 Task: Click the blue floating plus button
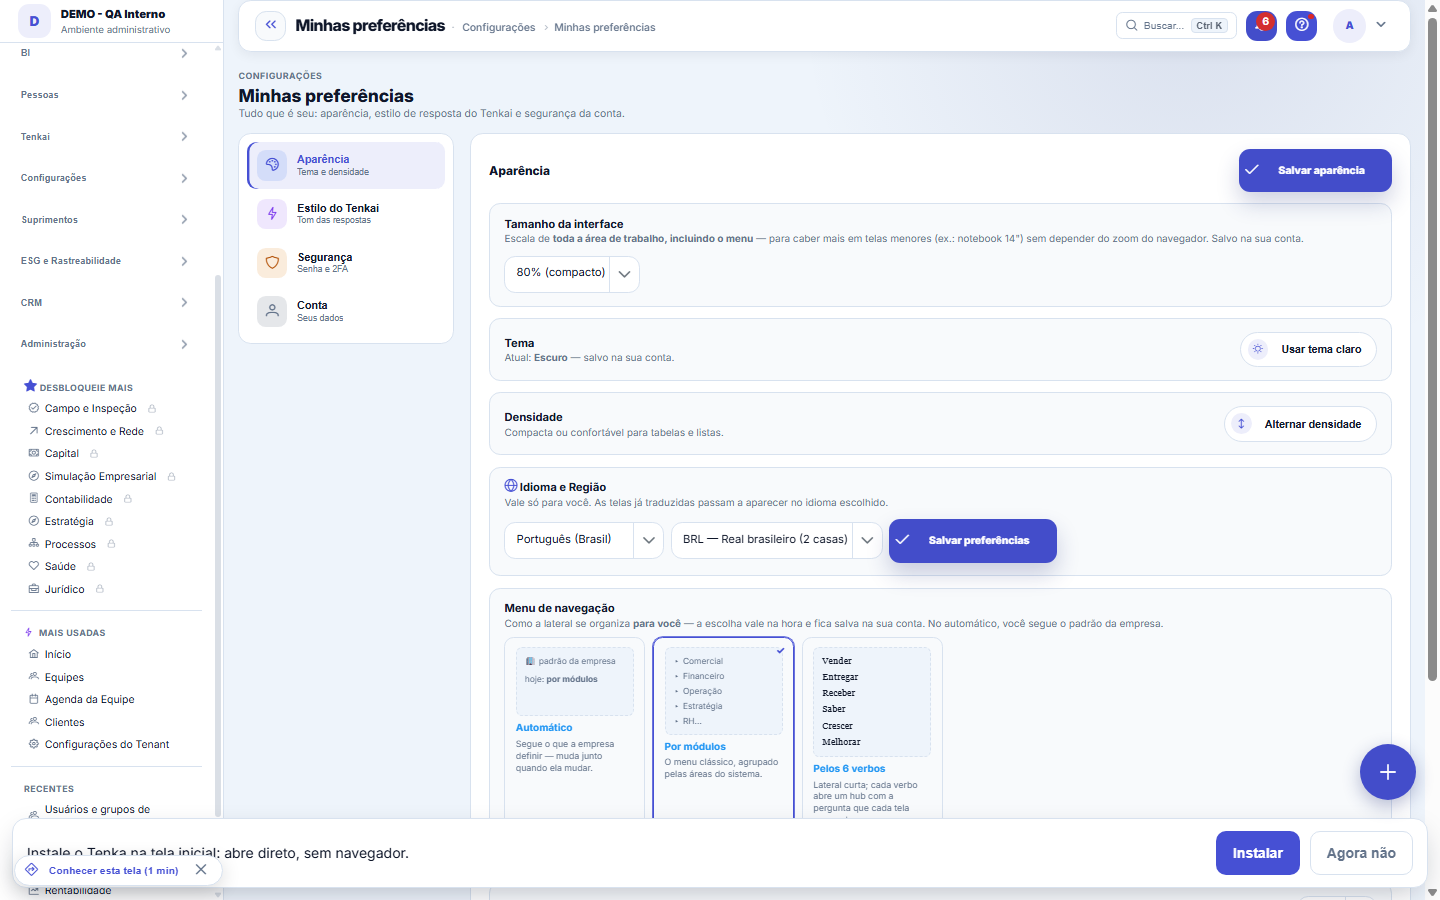(1387, 772)
